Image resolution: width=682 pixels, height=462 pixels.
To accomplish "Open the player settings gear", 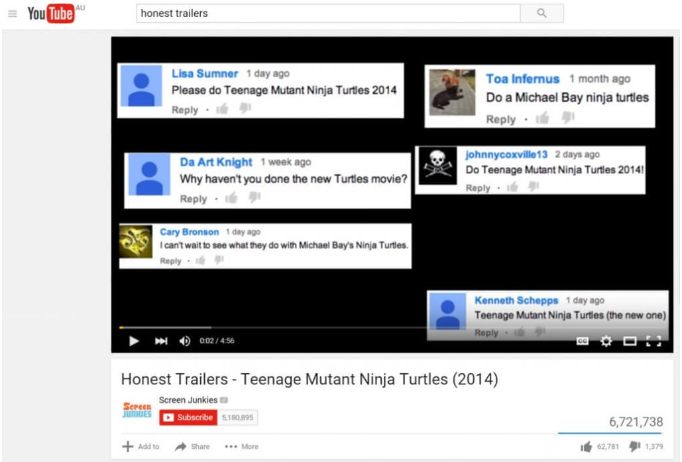I will click(606, 341).
